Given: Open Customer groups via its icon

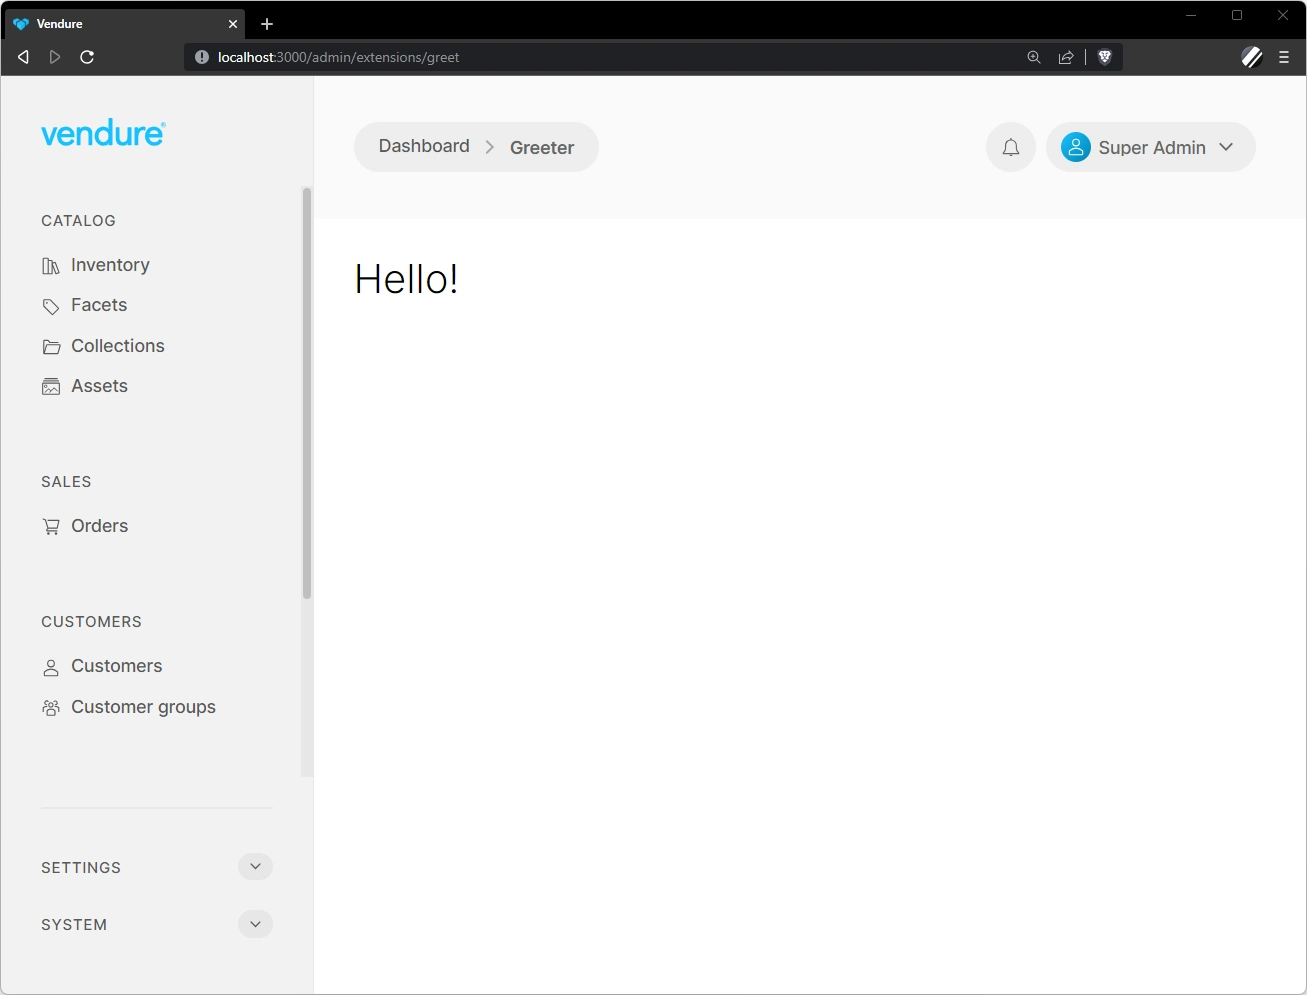Looking at the screenshot, I should 51,706.
